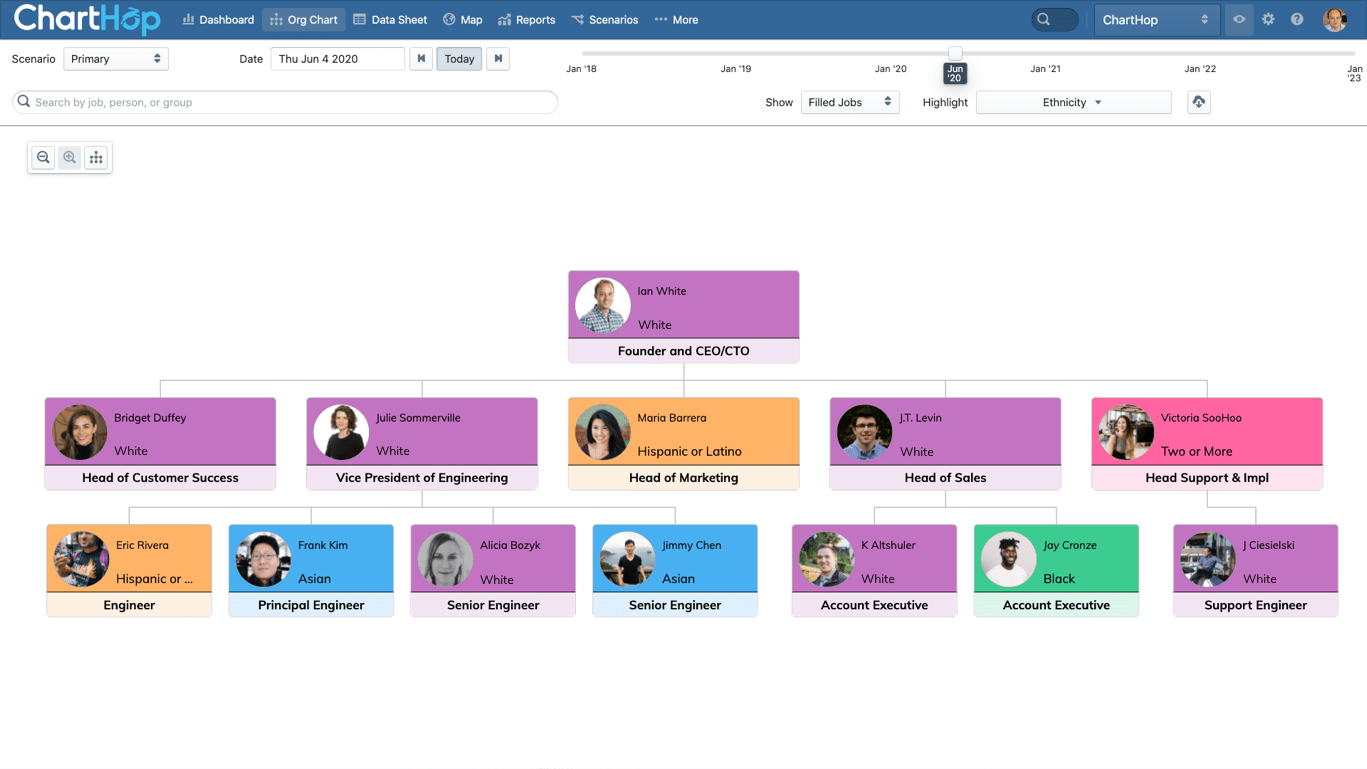Open the More menu in navigation
The height and width of the screenshot is (769, 1367).
[x=676, y=20]
